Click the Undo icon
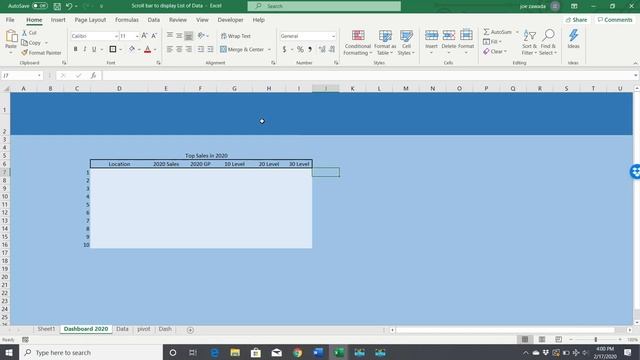Viewport: 640px width, 360px height. click(x=69, y=6)
